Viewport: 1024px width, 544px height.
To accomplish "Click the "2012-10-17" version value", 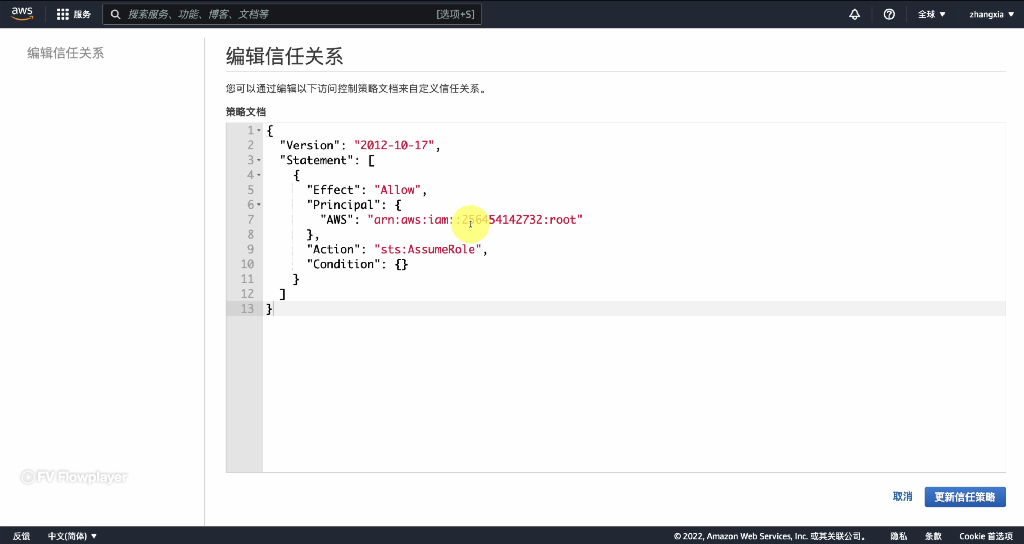I will (x=394, y=145).
